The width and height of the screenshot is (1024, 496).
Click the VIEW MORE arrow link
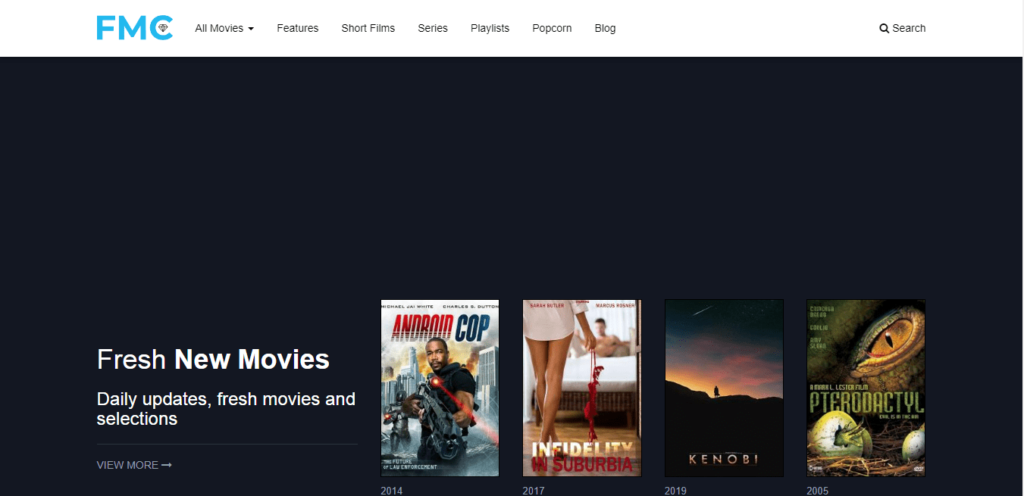coord(134,465)
